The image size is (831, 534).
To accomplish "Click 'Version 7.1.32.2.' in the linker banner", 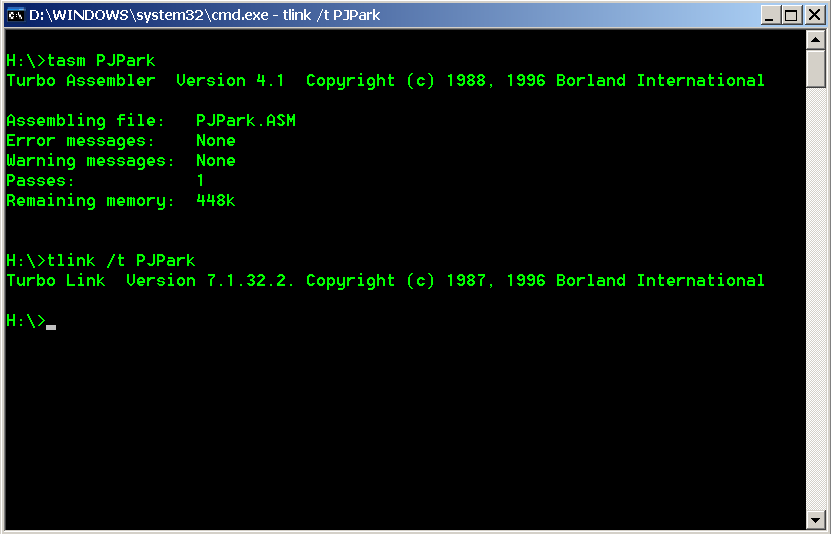I will pyautogui.click(x=210, y=281).
